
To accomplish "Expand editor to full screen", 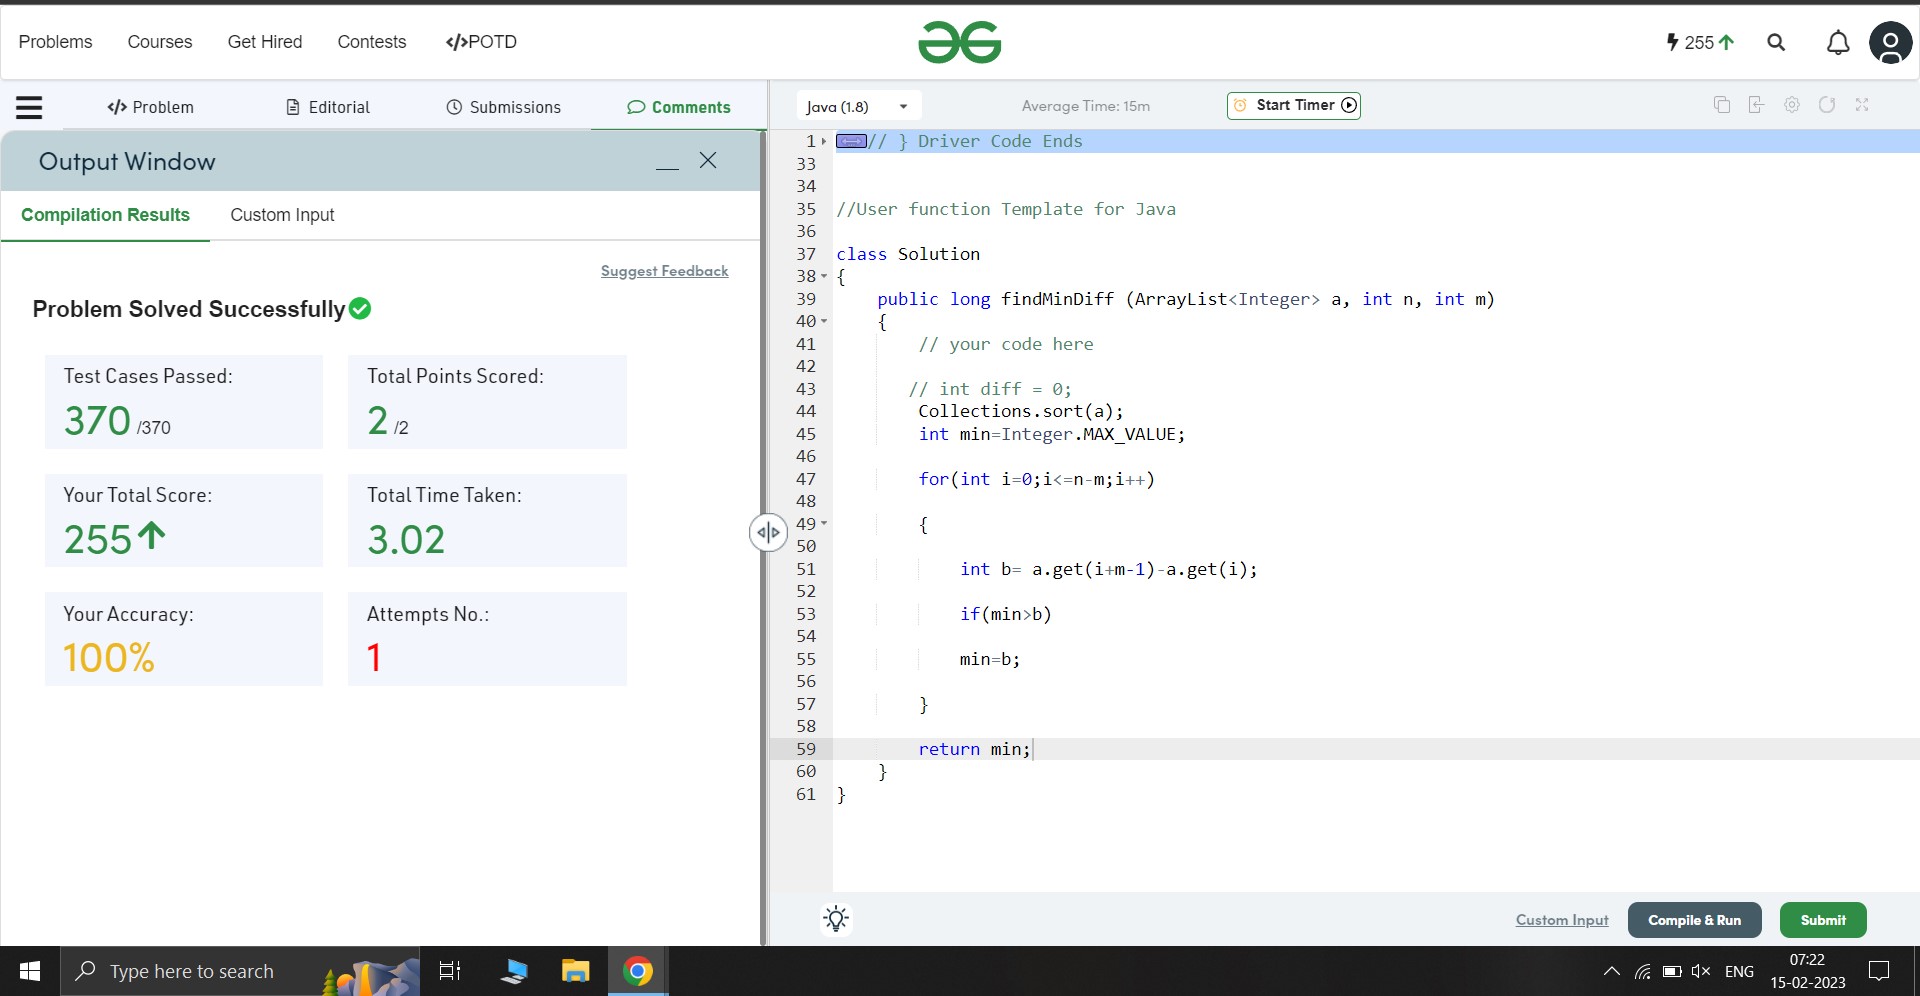I will coord(1862,105).
